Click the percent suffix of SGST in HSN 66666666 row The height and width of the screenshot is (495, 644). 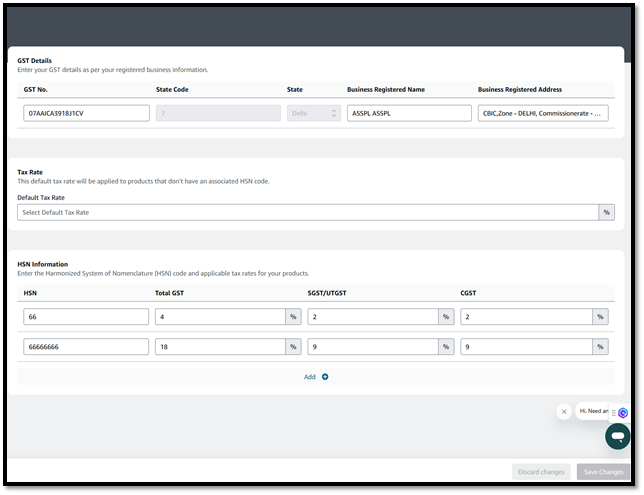click(x=446, y=347)
